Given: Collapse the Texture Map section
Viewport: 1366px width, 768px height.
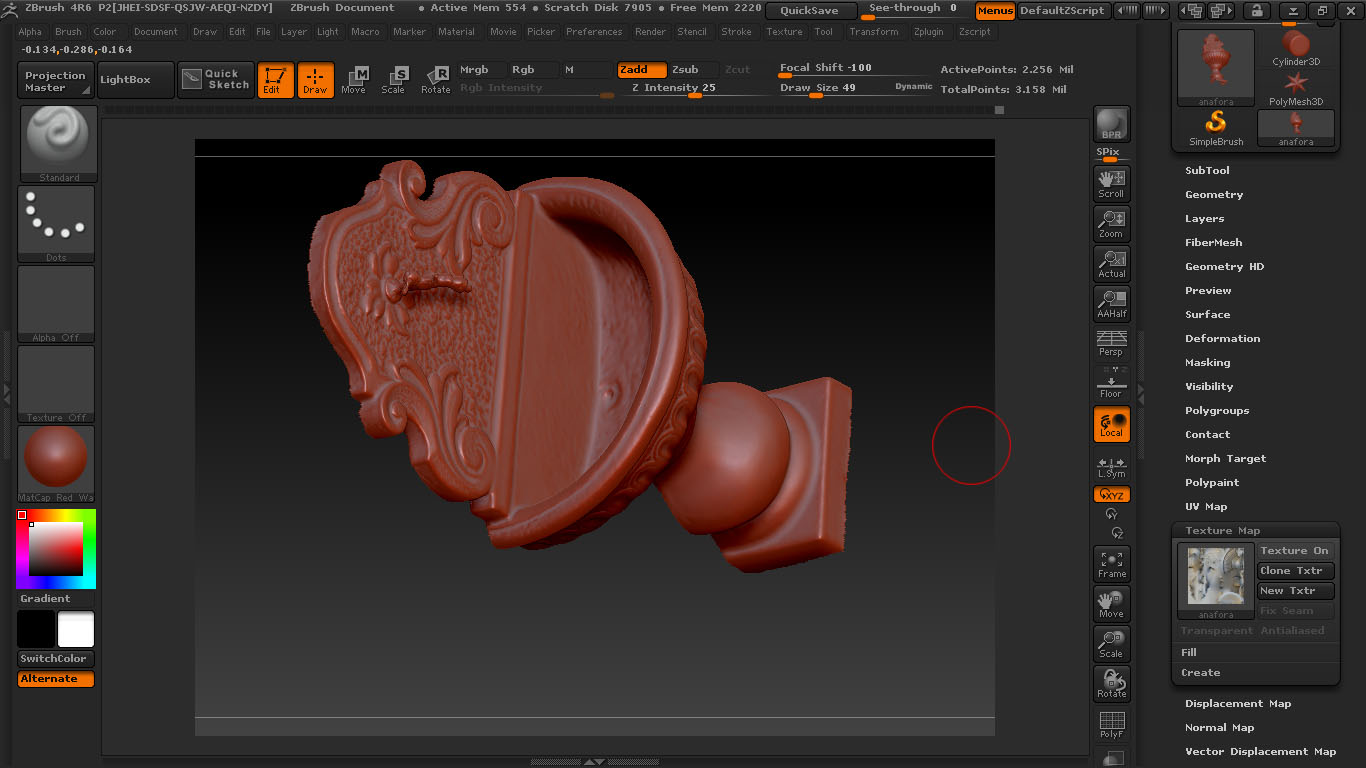Looking at the screenshot, I should (x=1222, y=531).
